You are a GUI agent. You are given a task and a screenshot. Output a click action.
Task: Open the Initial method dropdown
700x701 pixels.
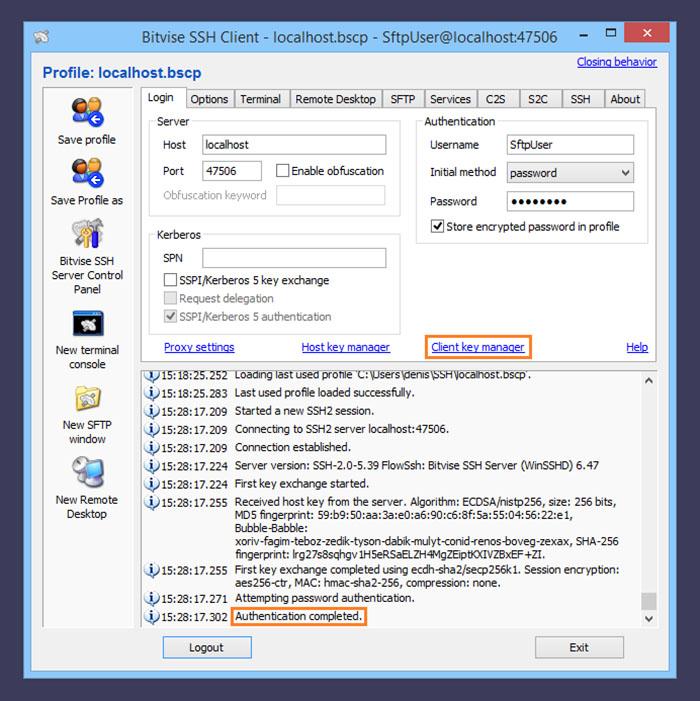point(570,173)
